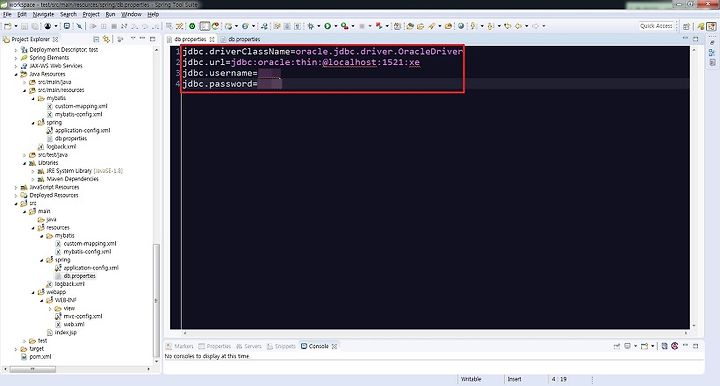Close the Project Explorer view tab

coord(56,39)
